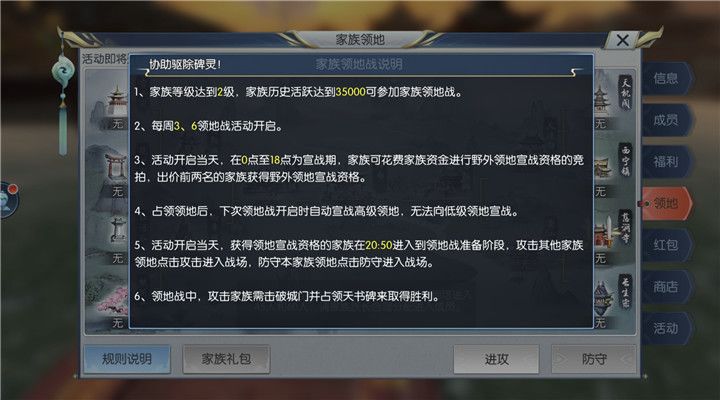
Task: Tap the 进攻 attack button
Action: click(x=496, y=359)
